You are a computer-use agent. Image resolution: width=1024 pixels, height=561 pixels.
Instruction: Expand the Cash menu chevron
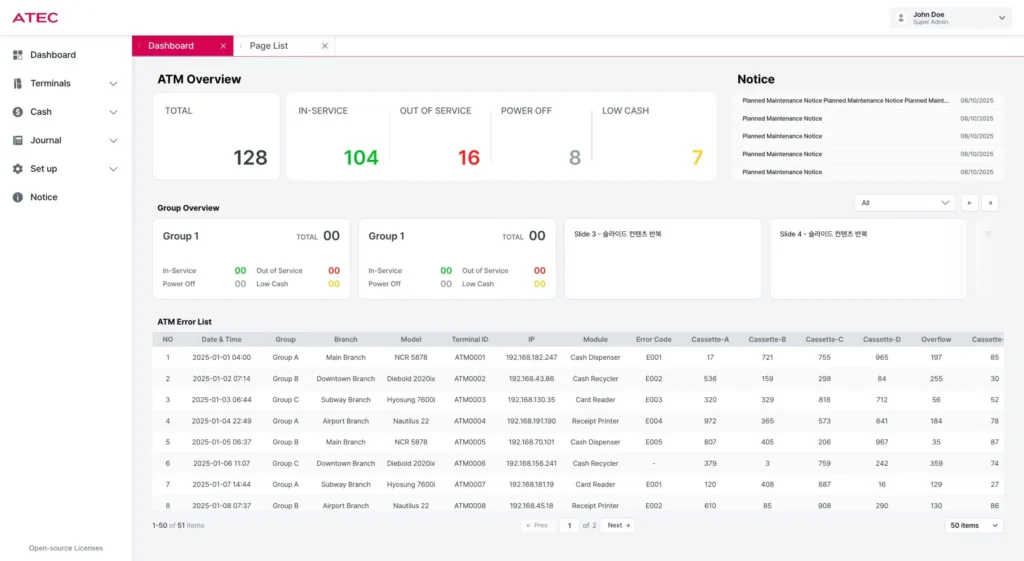(113, 112)
